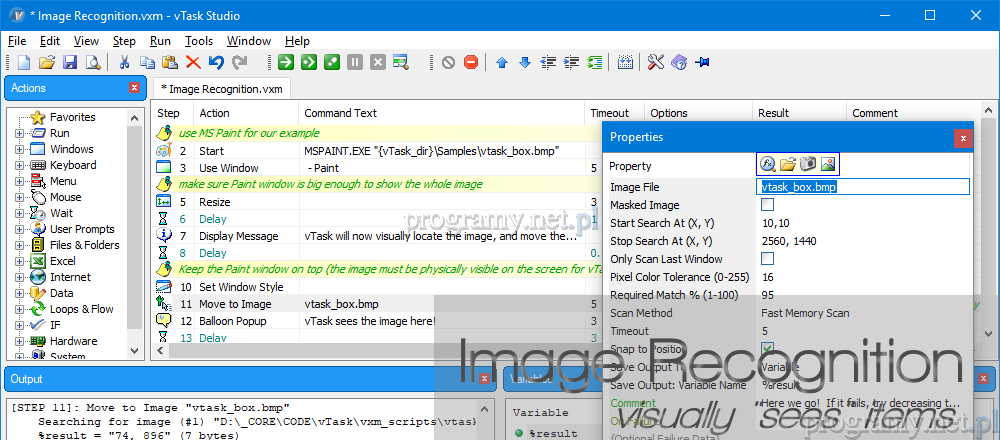Click the Cut scissors icon
Image resolution: width=1000 pixels, height=440 pixels.
[x=125, y=63]
